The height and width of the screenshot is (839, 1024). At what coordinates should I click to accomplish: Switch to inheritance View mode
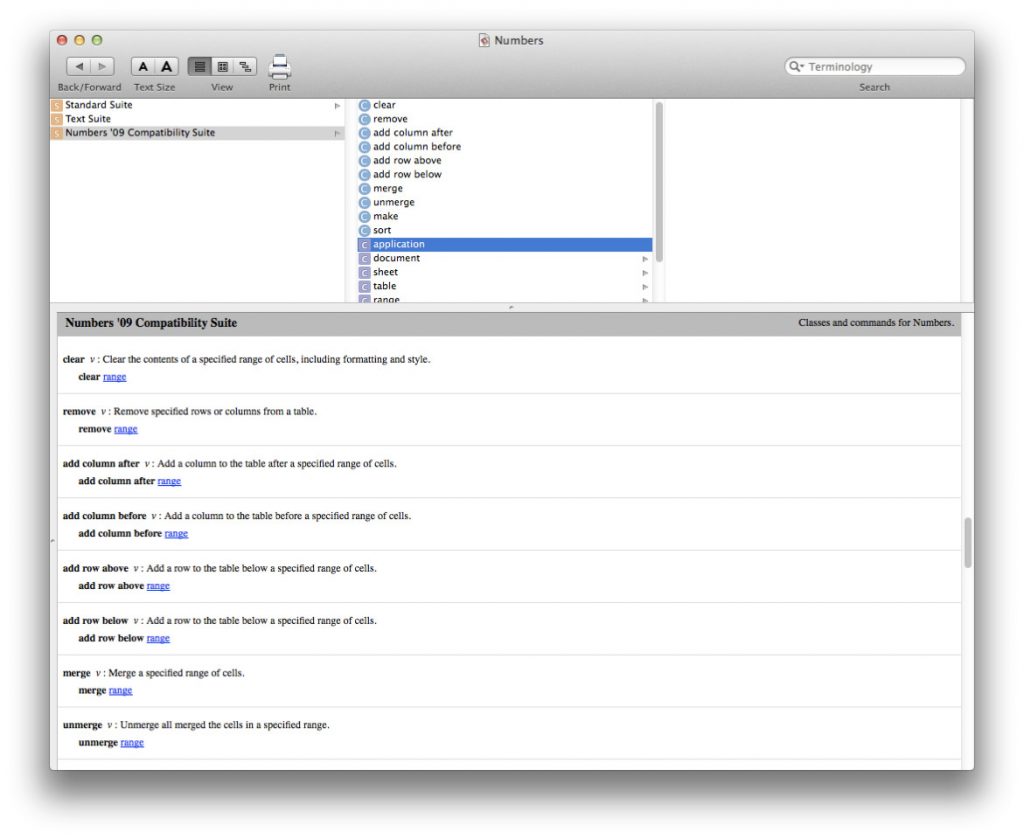[x=245, y=65]
